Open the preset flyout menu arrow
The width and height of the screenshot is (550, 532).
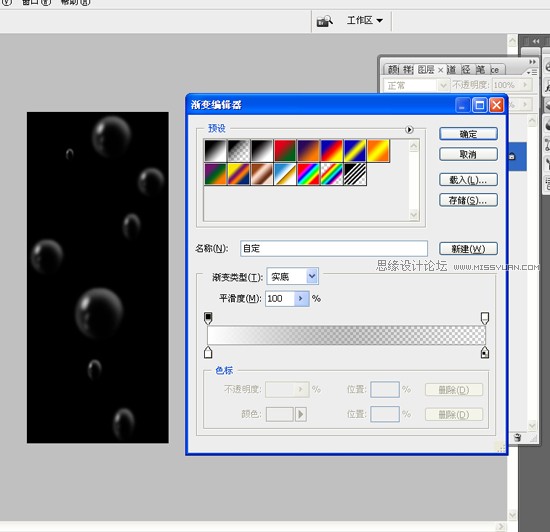click(x=409, y=129)
